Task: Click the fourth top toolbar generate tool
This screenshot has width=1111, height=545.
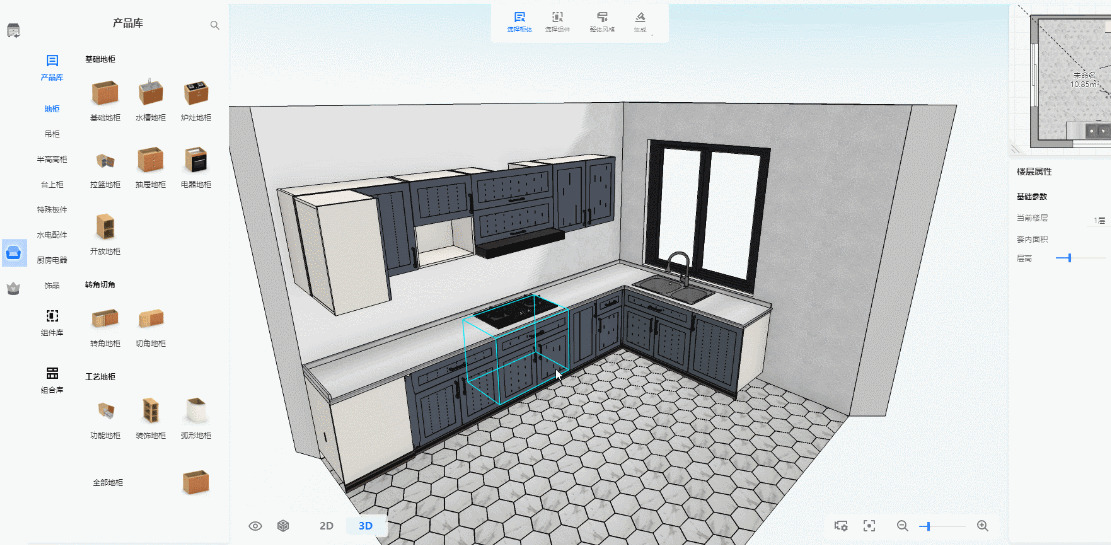Action: 640,22
